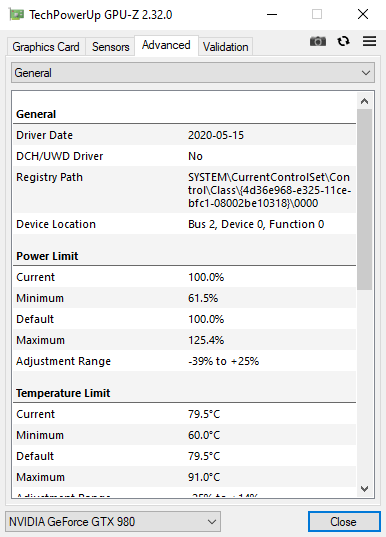Take a screenshot with the camera icon

[x=317, y=41]
